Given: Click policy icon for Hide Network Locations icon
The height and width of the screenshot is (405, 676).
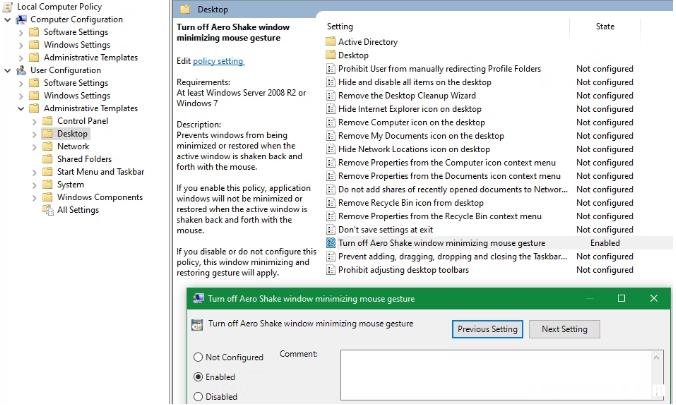Looking at the screenshot, I should [x=331, y=149].
